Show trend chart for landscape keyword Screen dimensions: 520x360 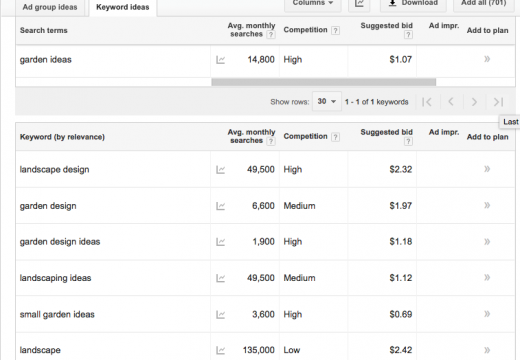tap(220, 350)
